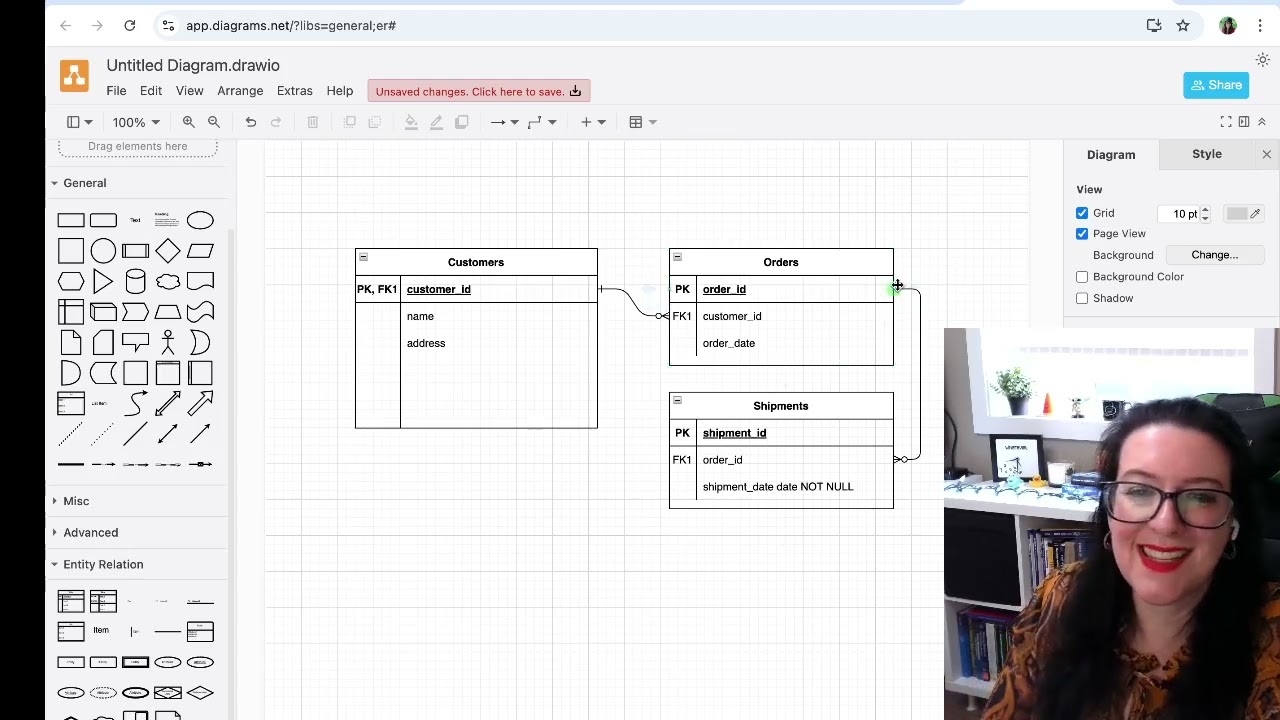The width and height of the screenshot is (1280, 720).
Task: Enable the Shadow checkbox
Action: (x=1082, y=298)
